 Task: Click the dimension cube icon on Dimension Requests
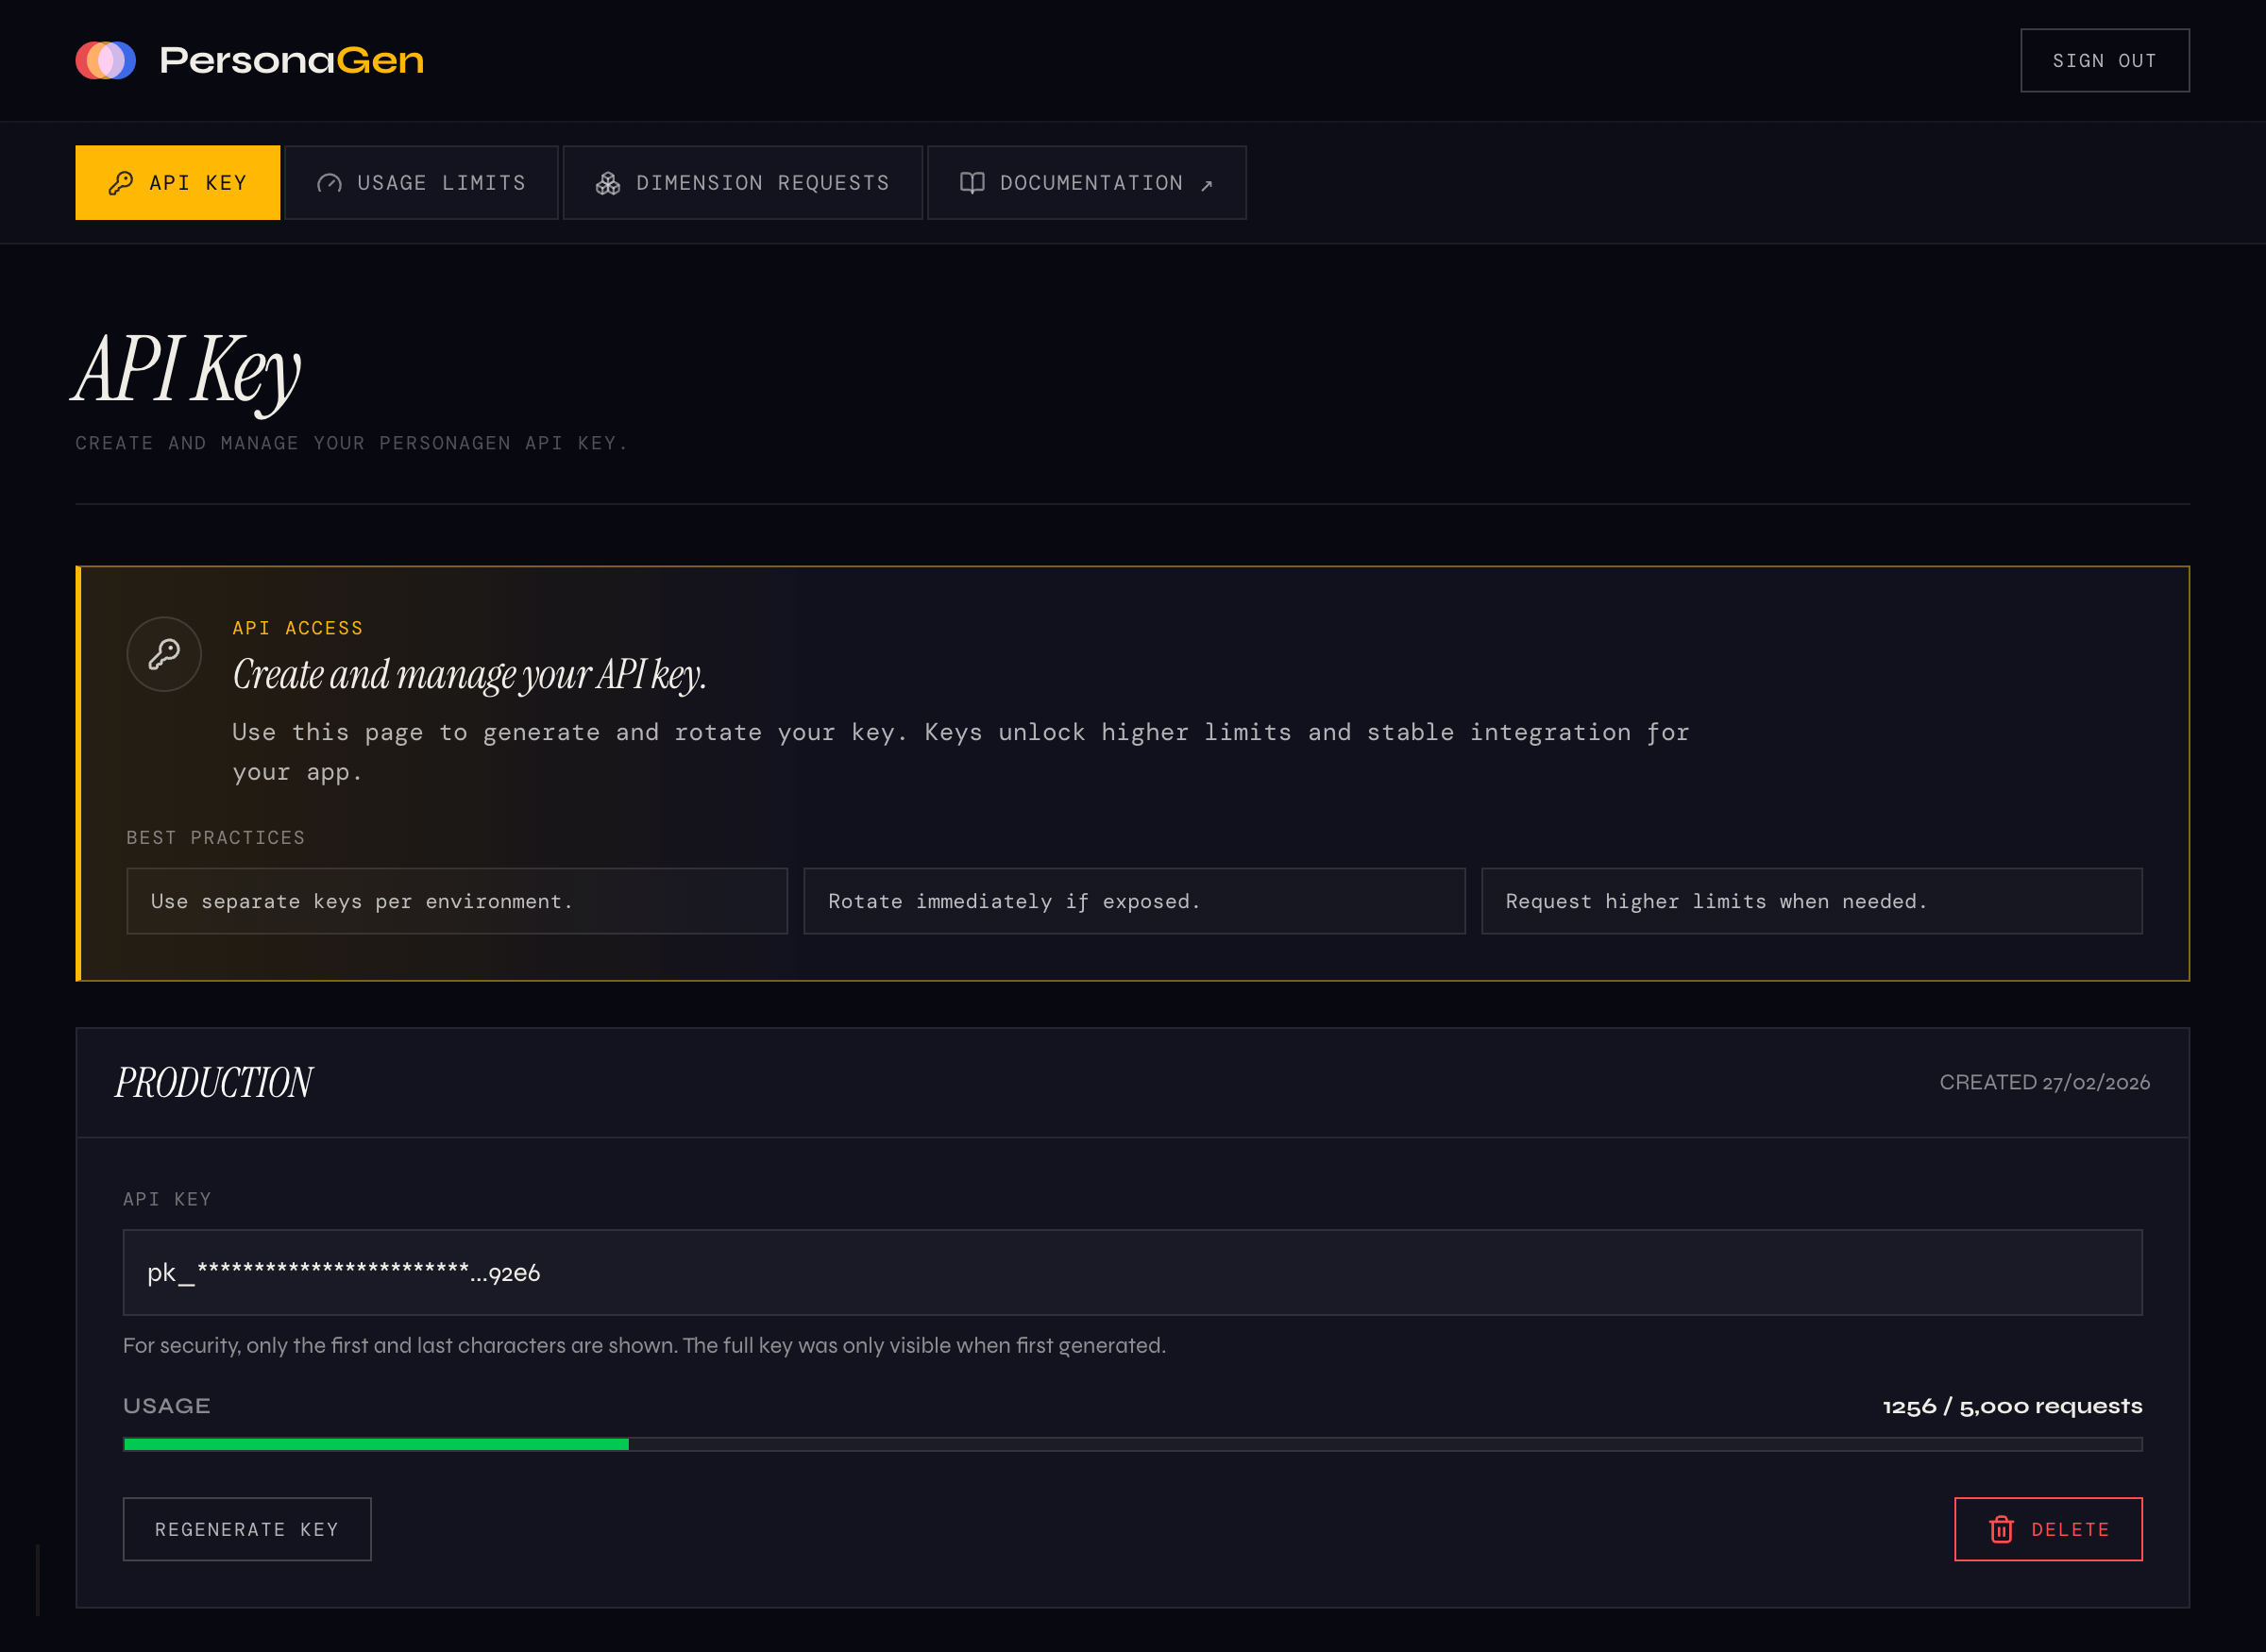[606, 182]
